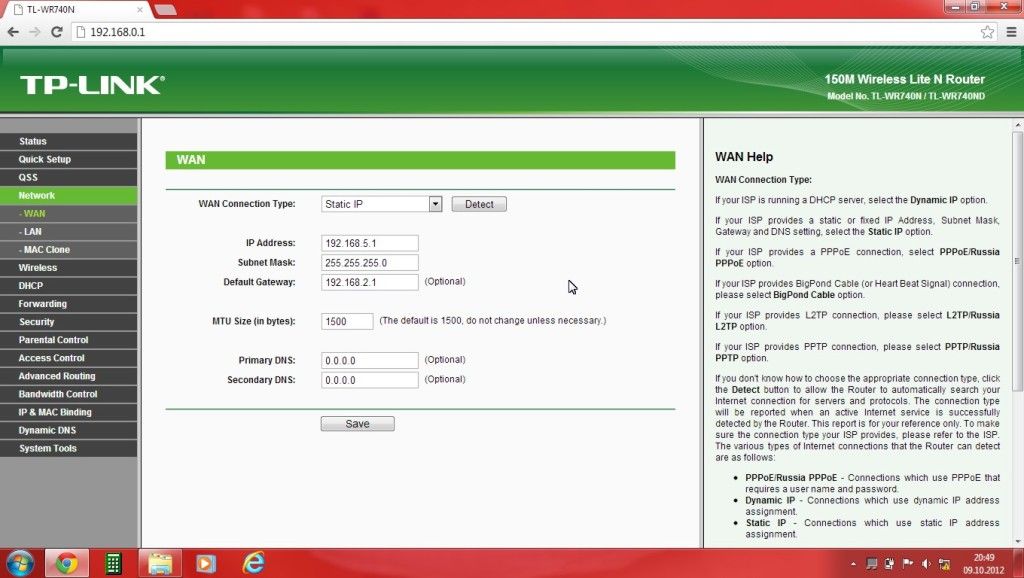
Task: Select the QSS menu entry
Action: click(x=69, y=177)
